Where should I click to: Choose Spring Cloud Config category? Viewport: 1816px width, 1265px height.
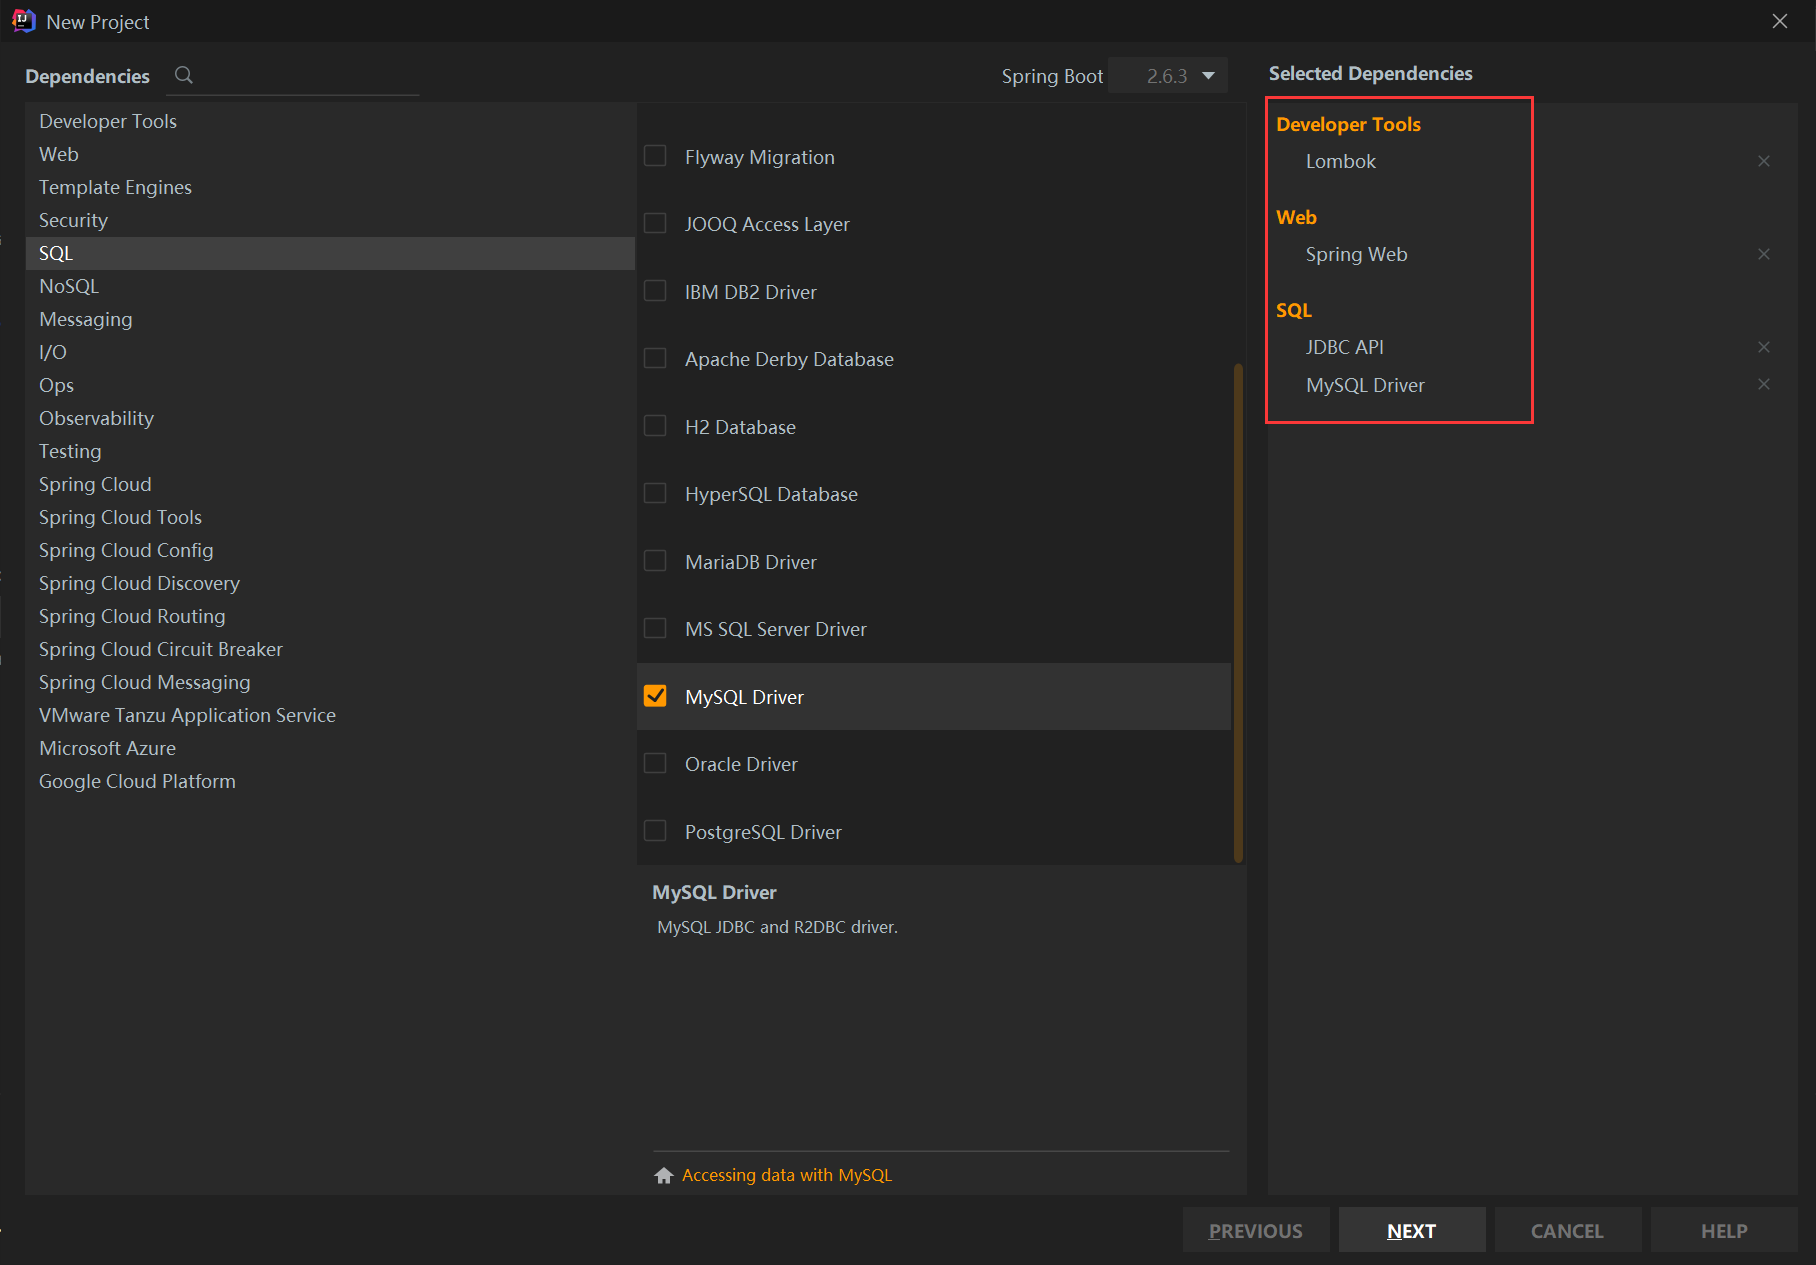330,550
